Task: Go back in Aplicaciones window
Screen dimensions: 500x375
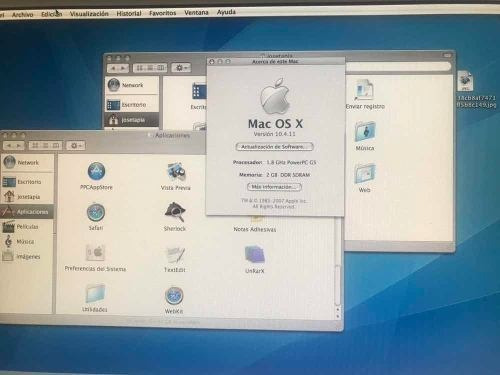Action: pyautogui.click(x=9, y=146)
